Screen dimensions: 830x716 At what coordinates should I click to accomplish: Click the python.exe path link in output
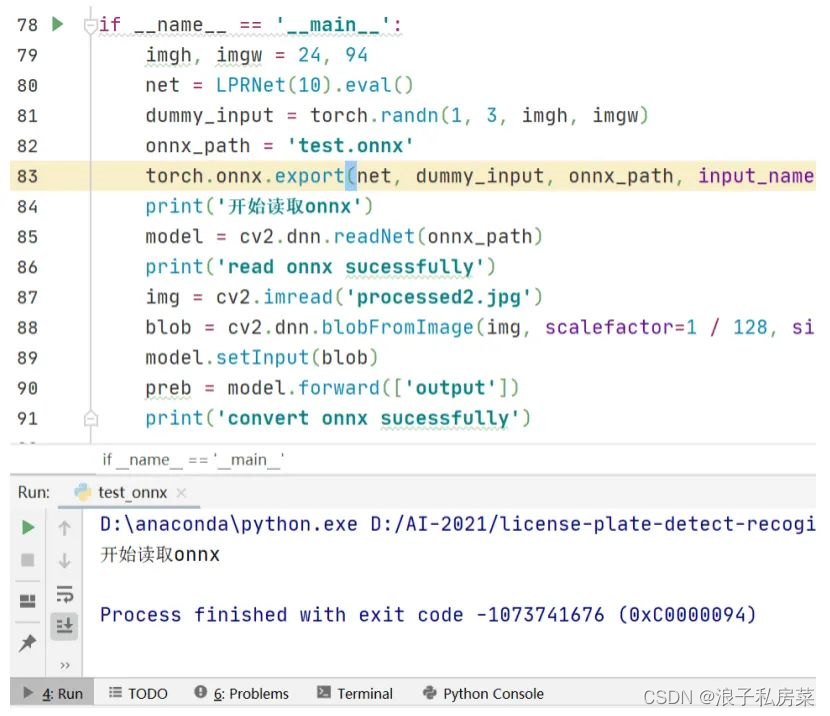click(x=229, y=524)
